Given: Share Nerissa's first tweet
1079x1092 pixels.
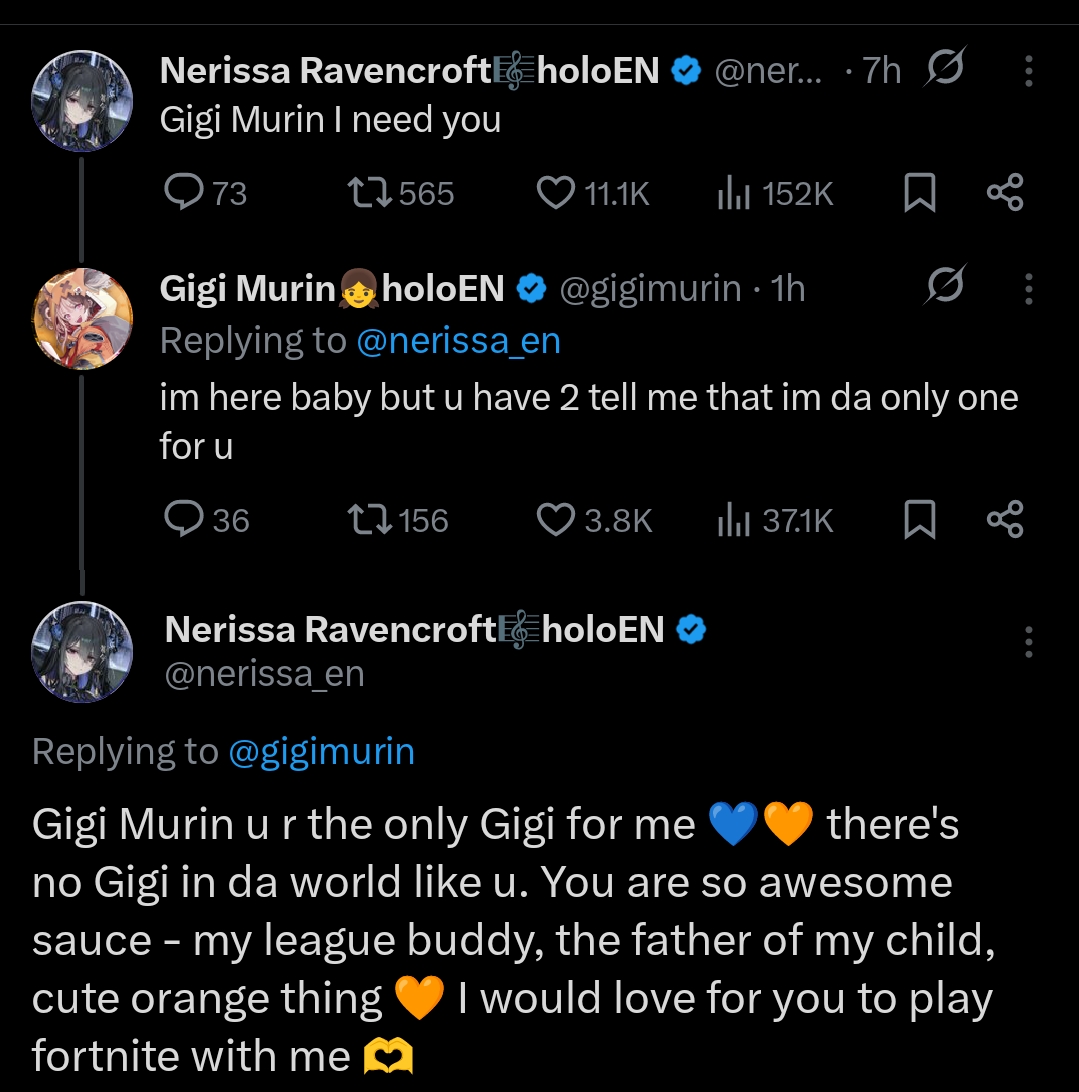Looking at the screenshot, I should coord(1005,192).
